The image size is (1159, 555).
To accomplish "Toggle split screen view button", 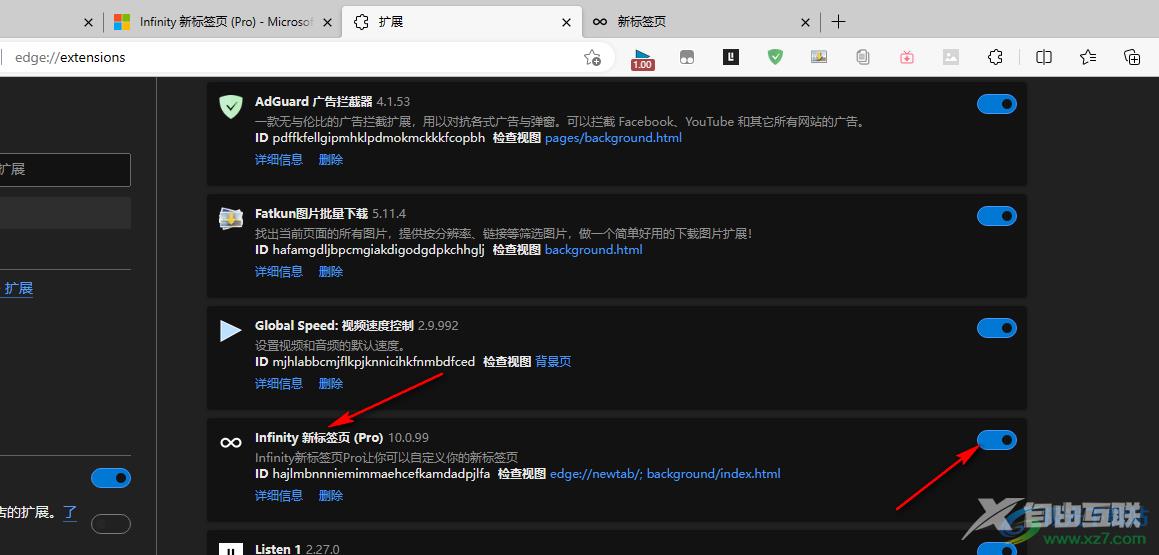I will pyautogui.click(x=1044, y=57).
